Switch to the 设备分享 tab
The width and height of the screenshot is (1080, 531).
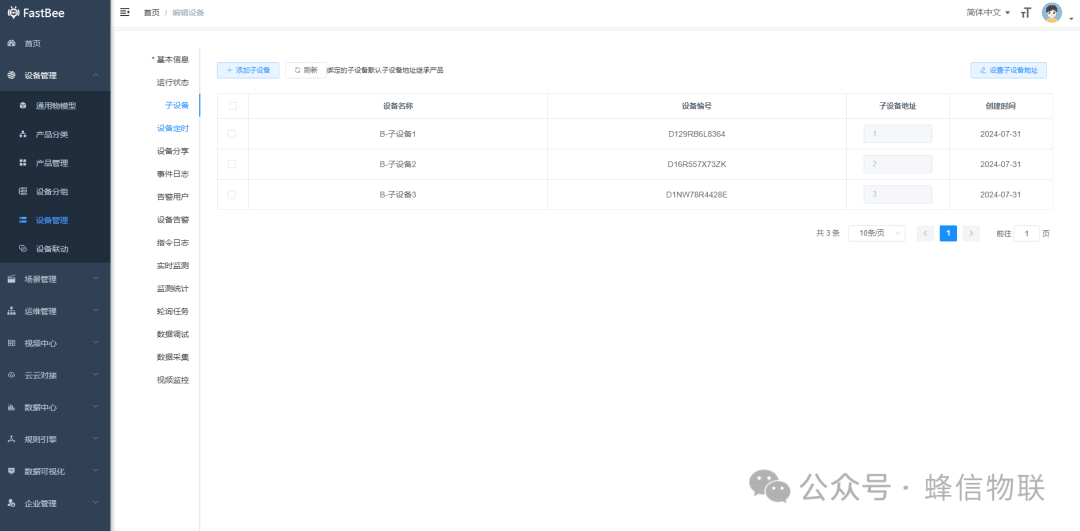click(172, 151)
